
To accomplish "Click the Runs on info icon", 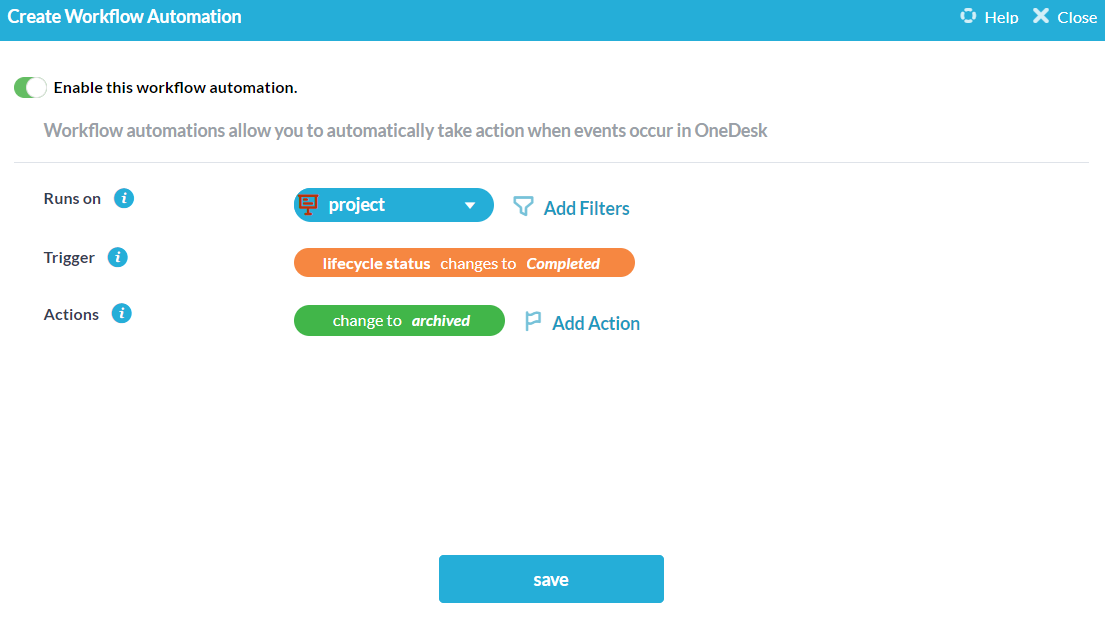I will (124, 198).
